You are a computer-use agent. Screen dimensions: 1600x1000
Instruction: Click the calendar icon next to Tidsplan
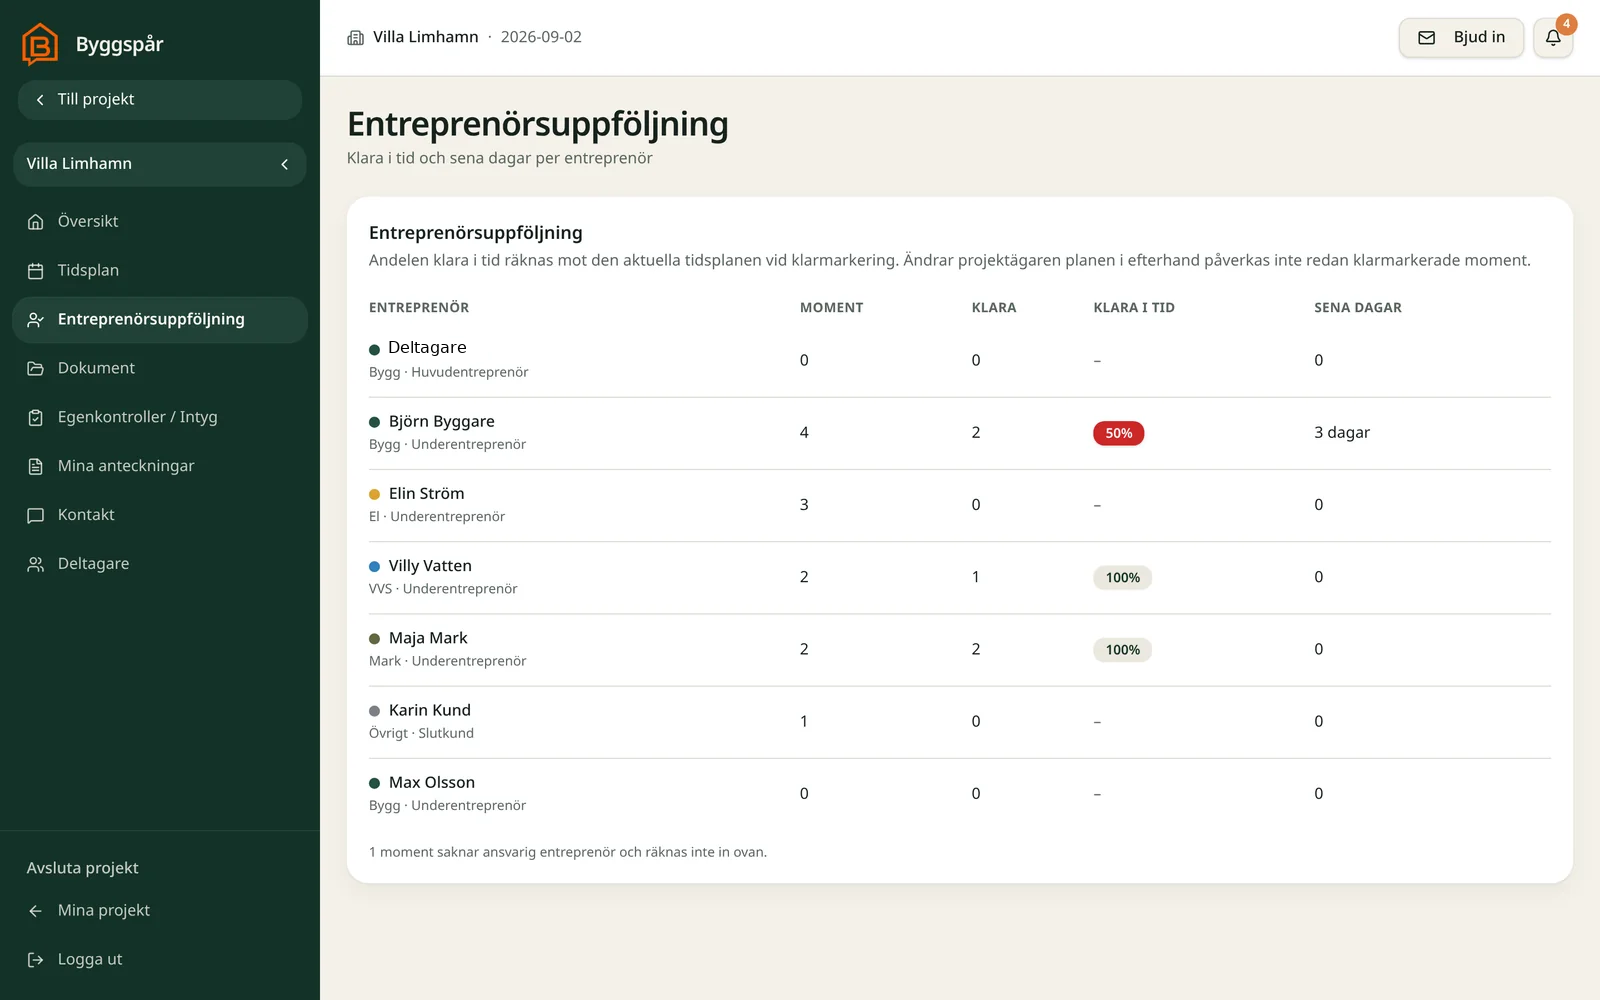(x=36, y=271)
